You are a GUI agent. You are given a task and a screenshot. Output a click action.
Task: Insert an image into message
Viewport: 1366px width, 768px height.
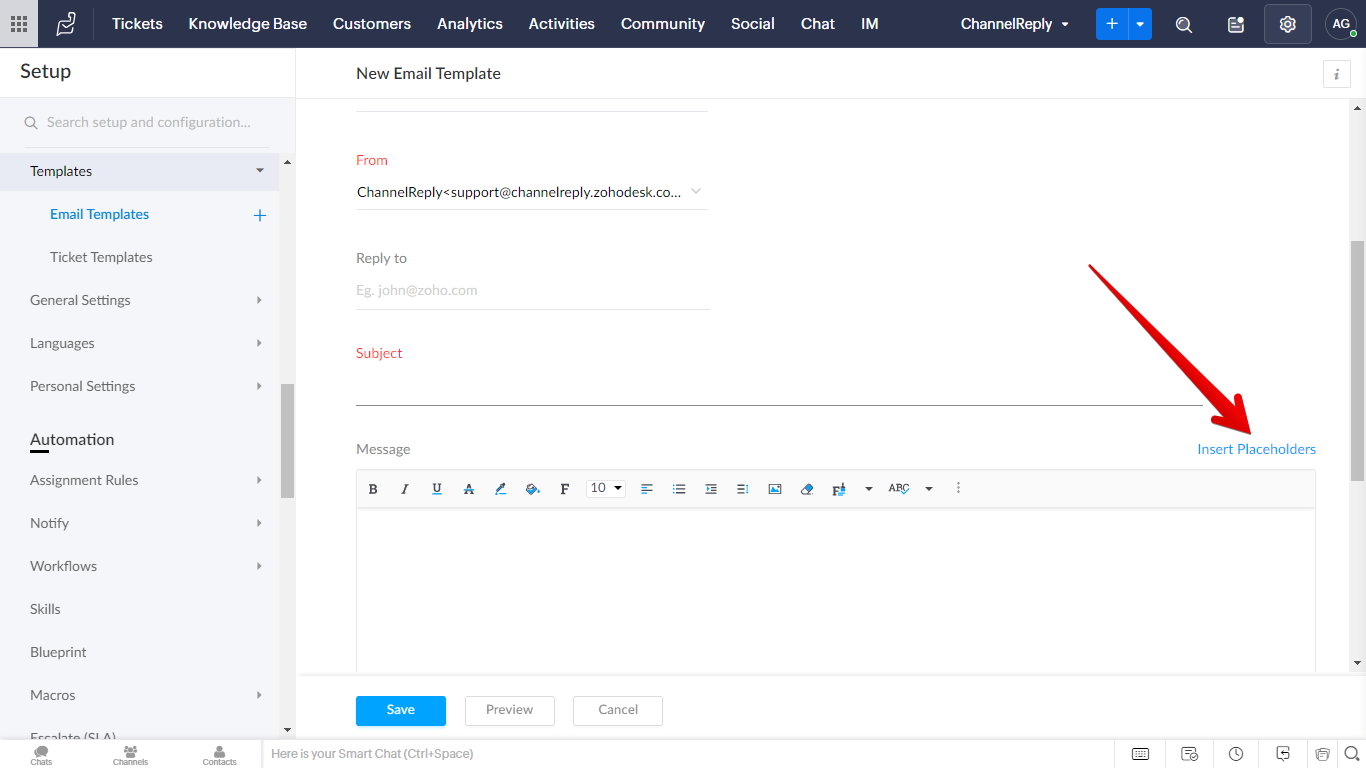775,489
